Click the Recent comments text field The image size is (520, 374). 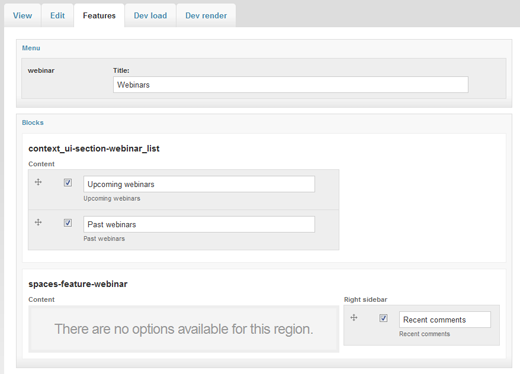[445, 320]
